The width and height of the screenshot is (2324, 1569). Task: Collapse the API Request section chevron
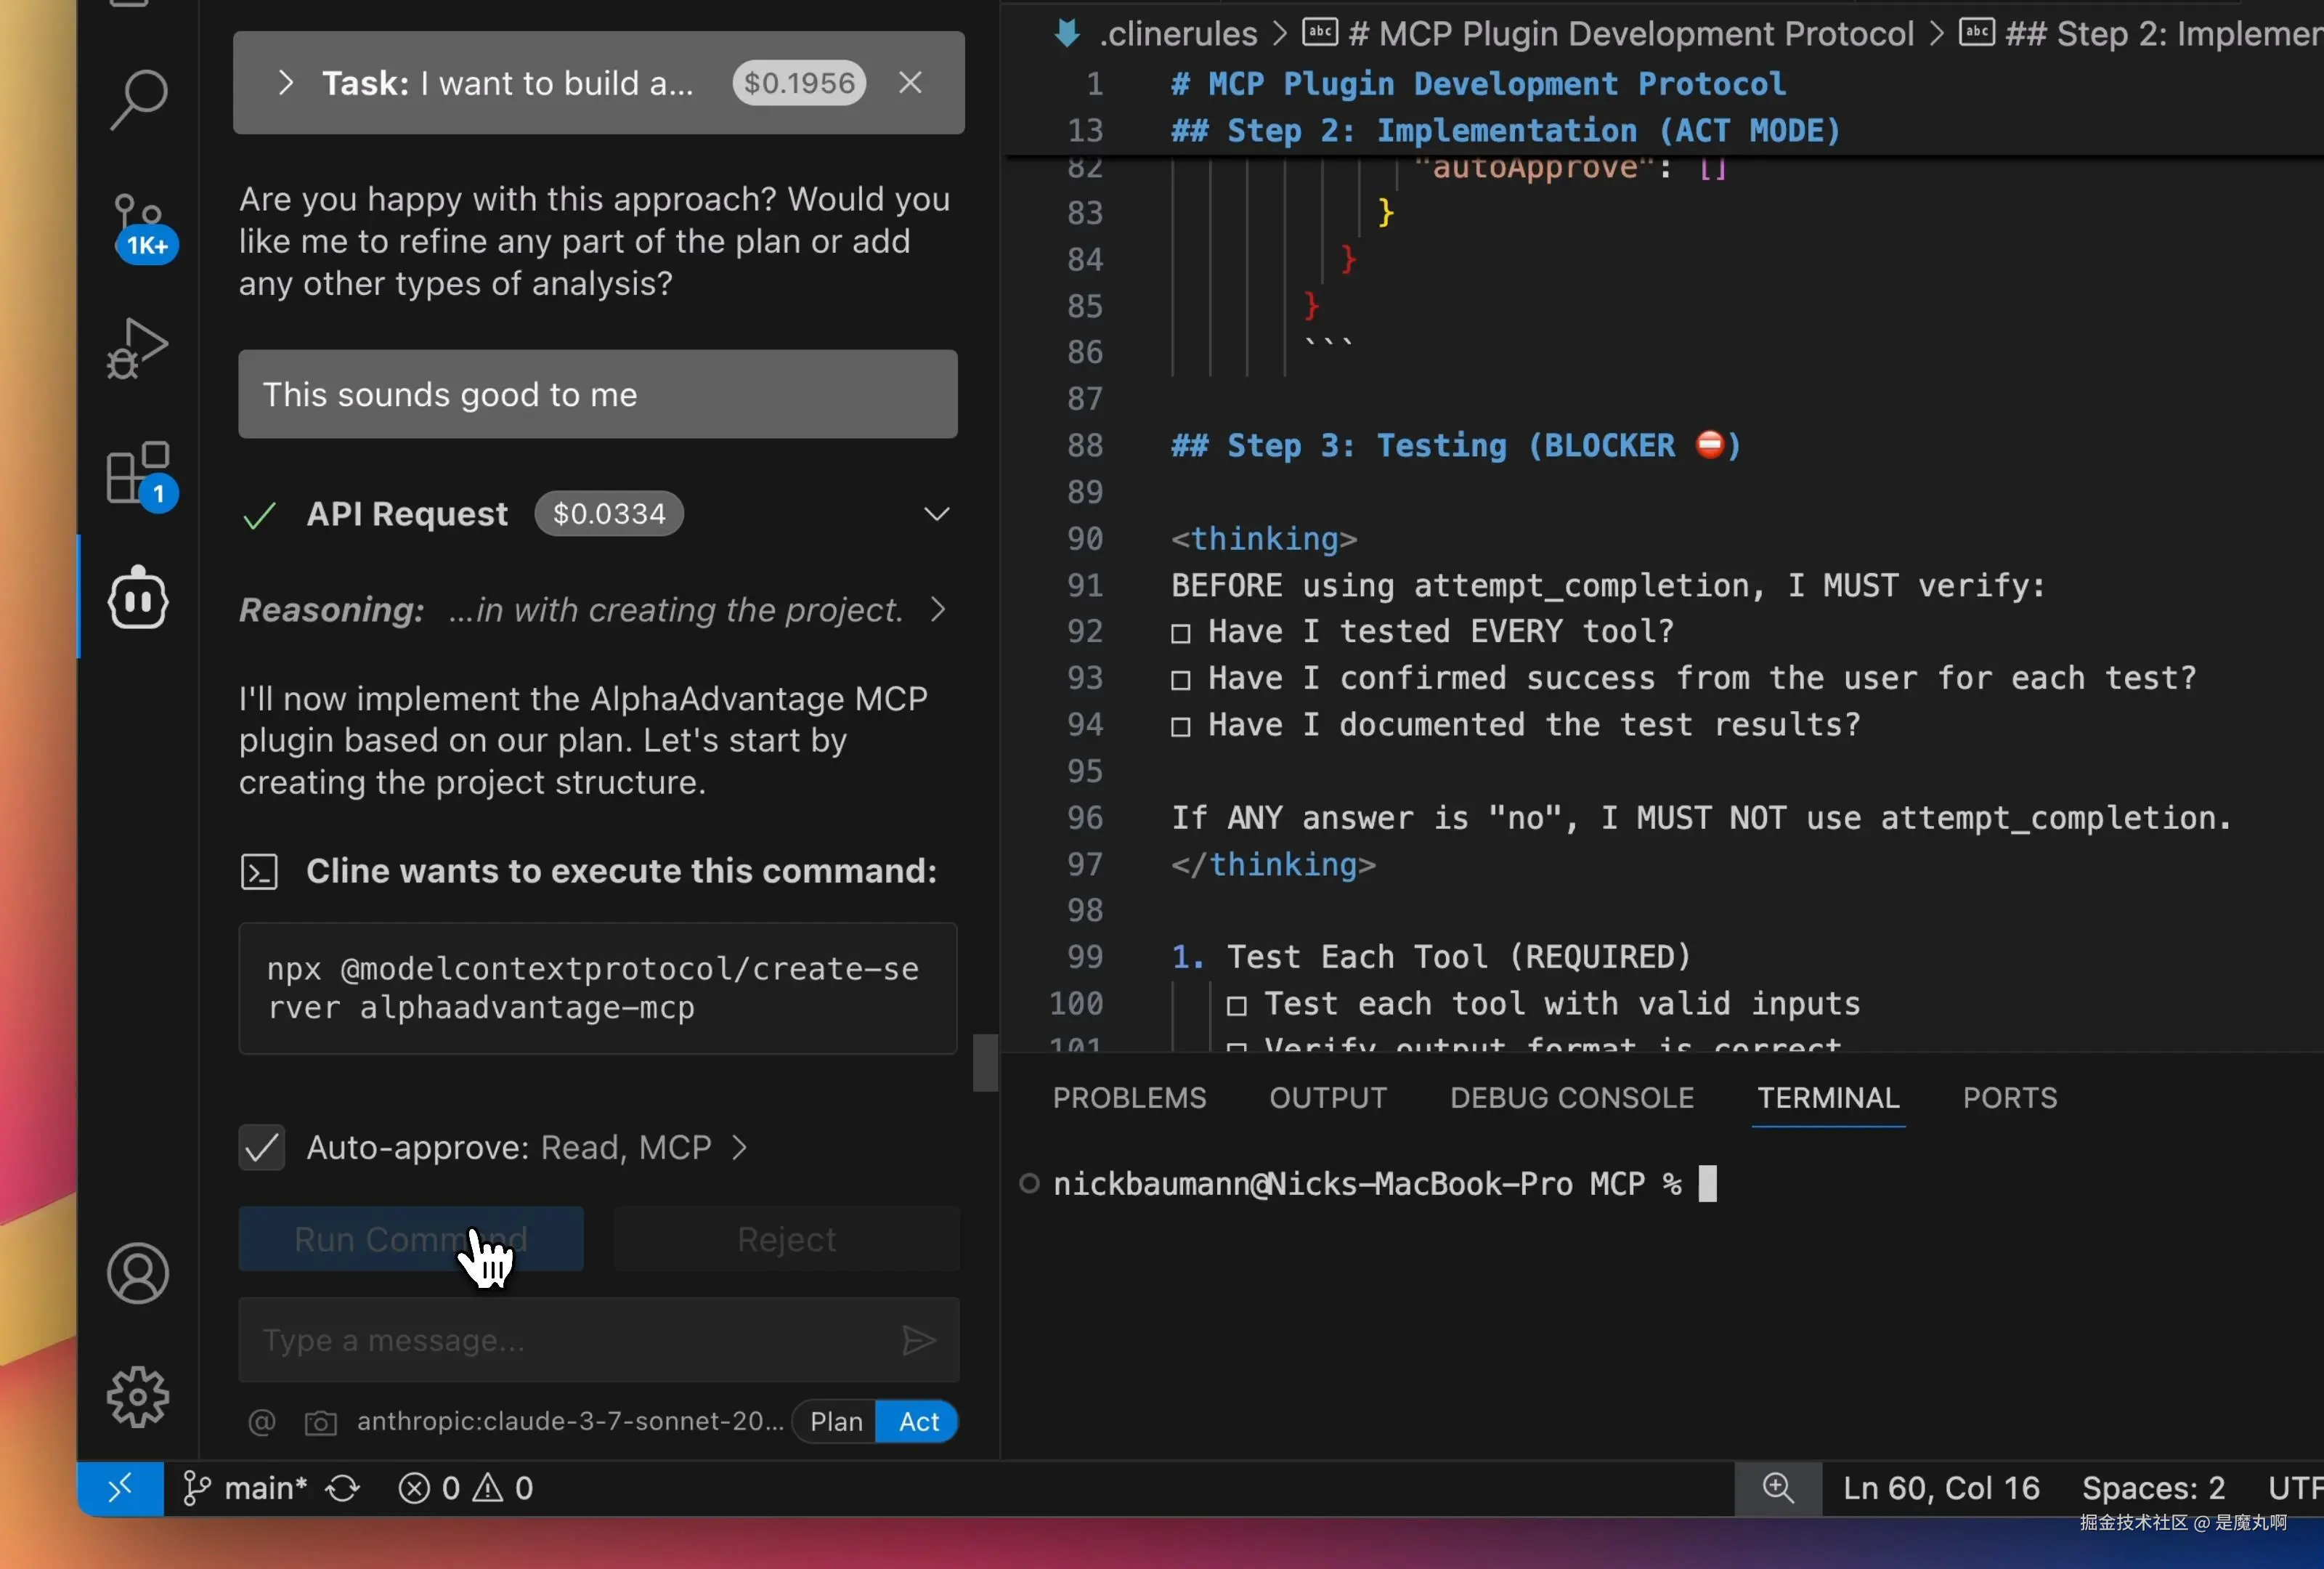click(x=936, y=514)
